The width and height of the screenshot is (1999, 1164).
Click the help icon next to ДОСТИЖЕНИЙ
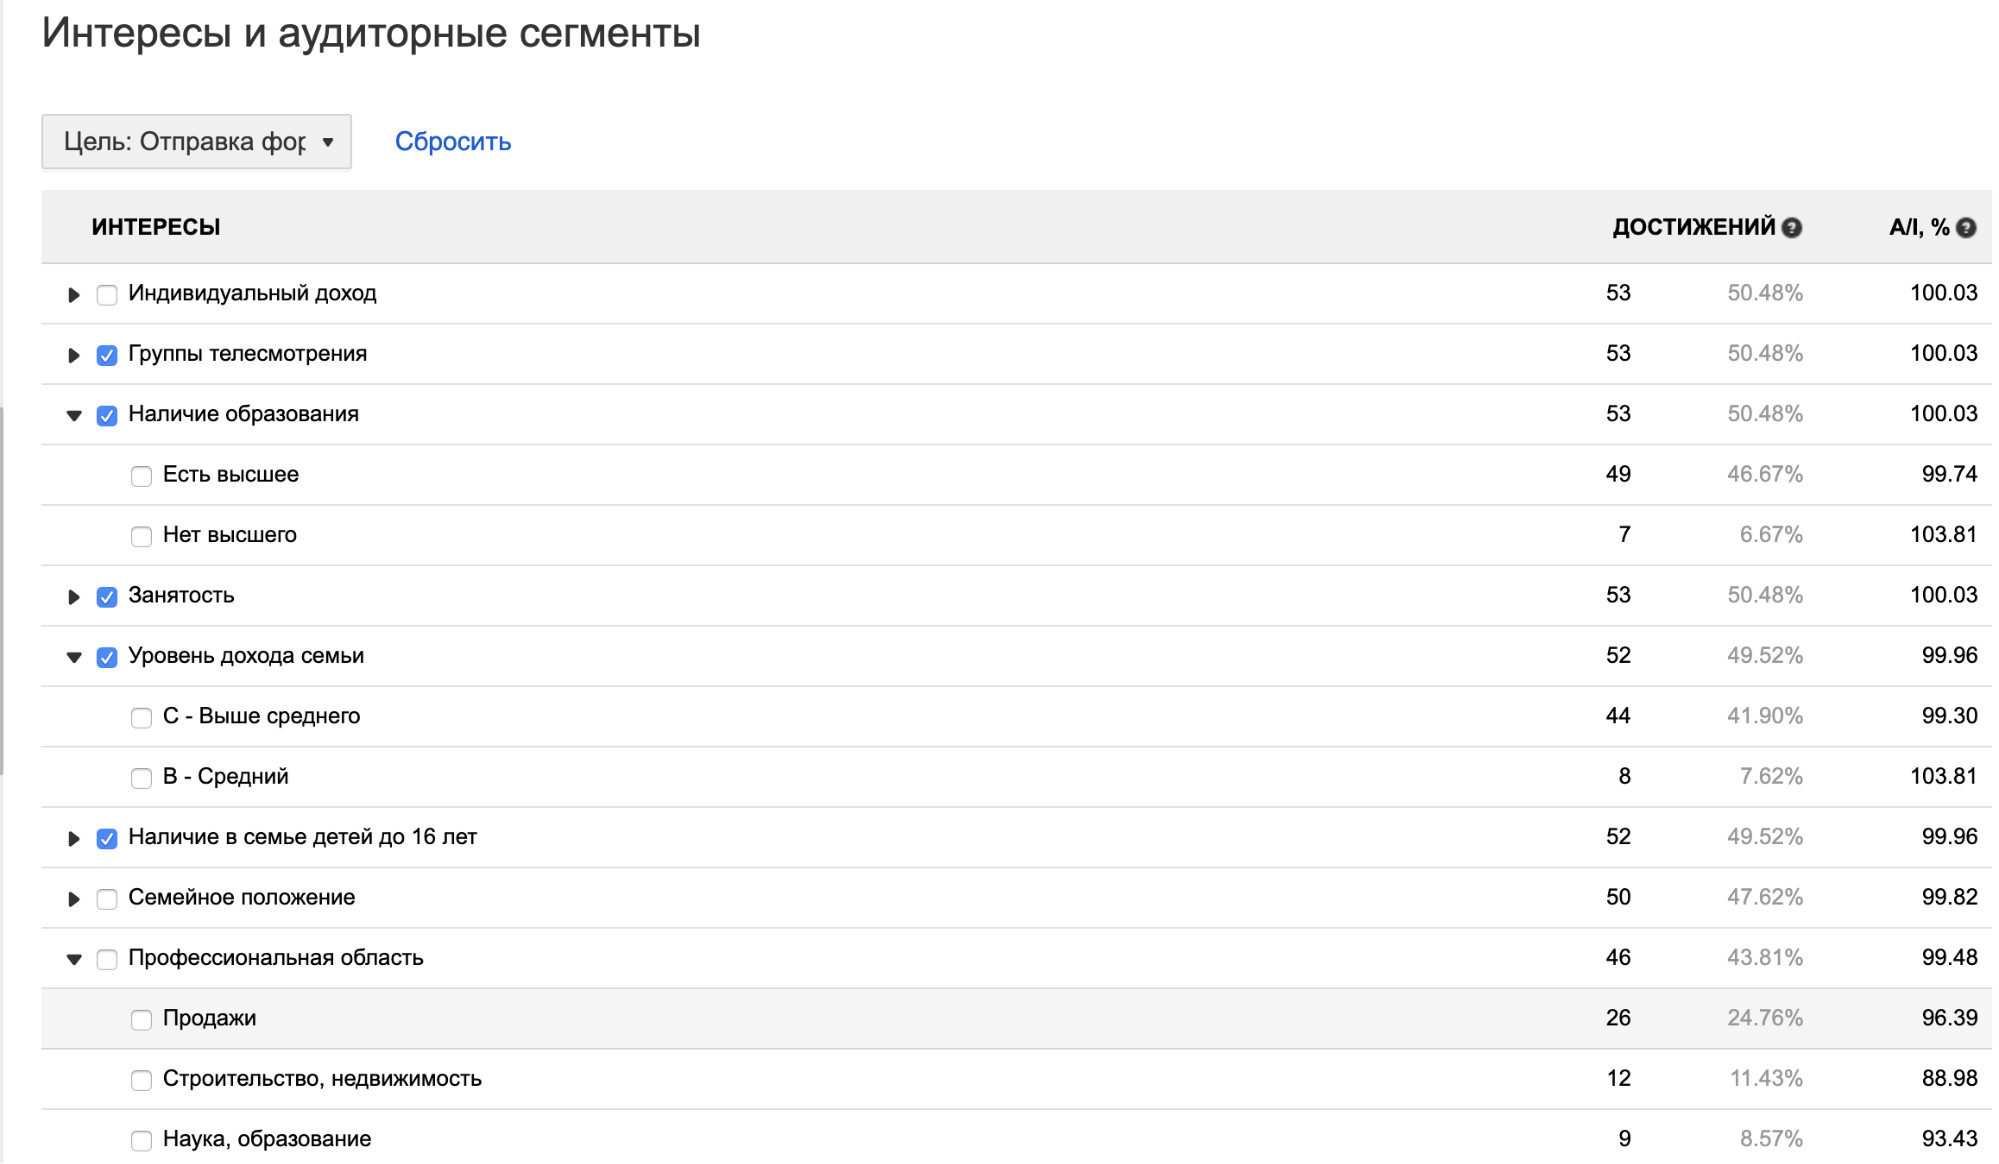coord(1792,228)
